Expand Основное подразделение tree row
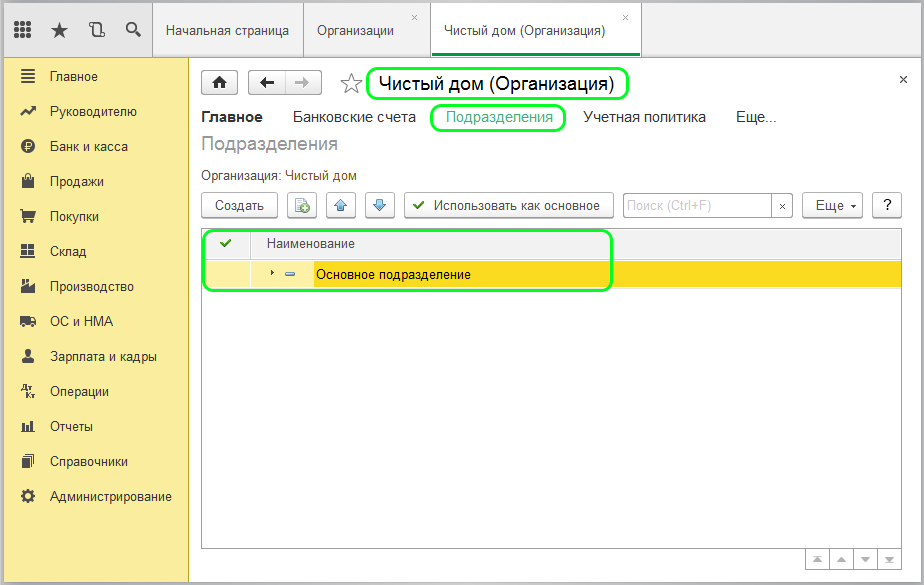The image size is (924, 585). (272, 273)
